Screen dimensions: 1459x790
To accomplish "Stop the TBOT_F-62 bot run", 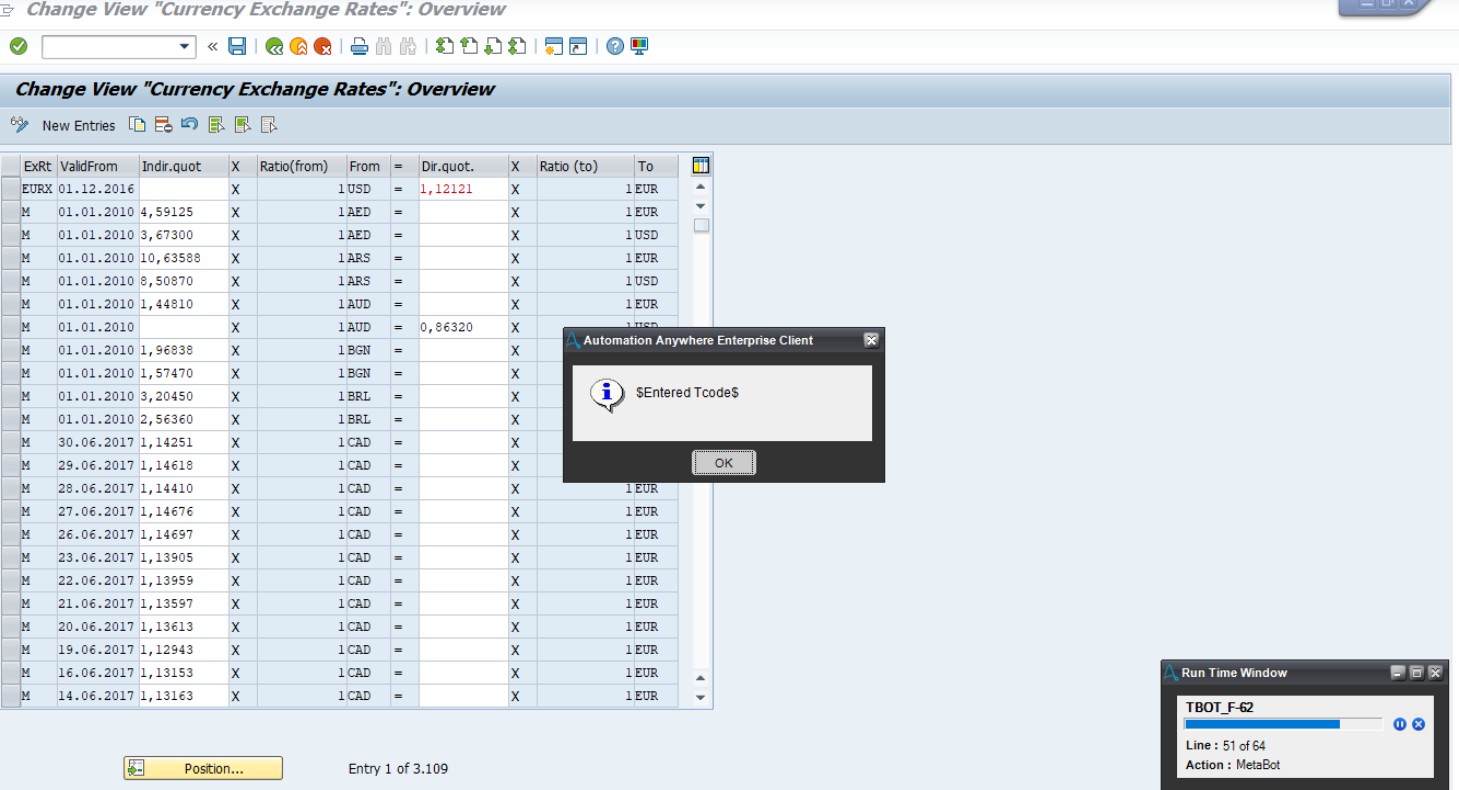I will 1418,724.
